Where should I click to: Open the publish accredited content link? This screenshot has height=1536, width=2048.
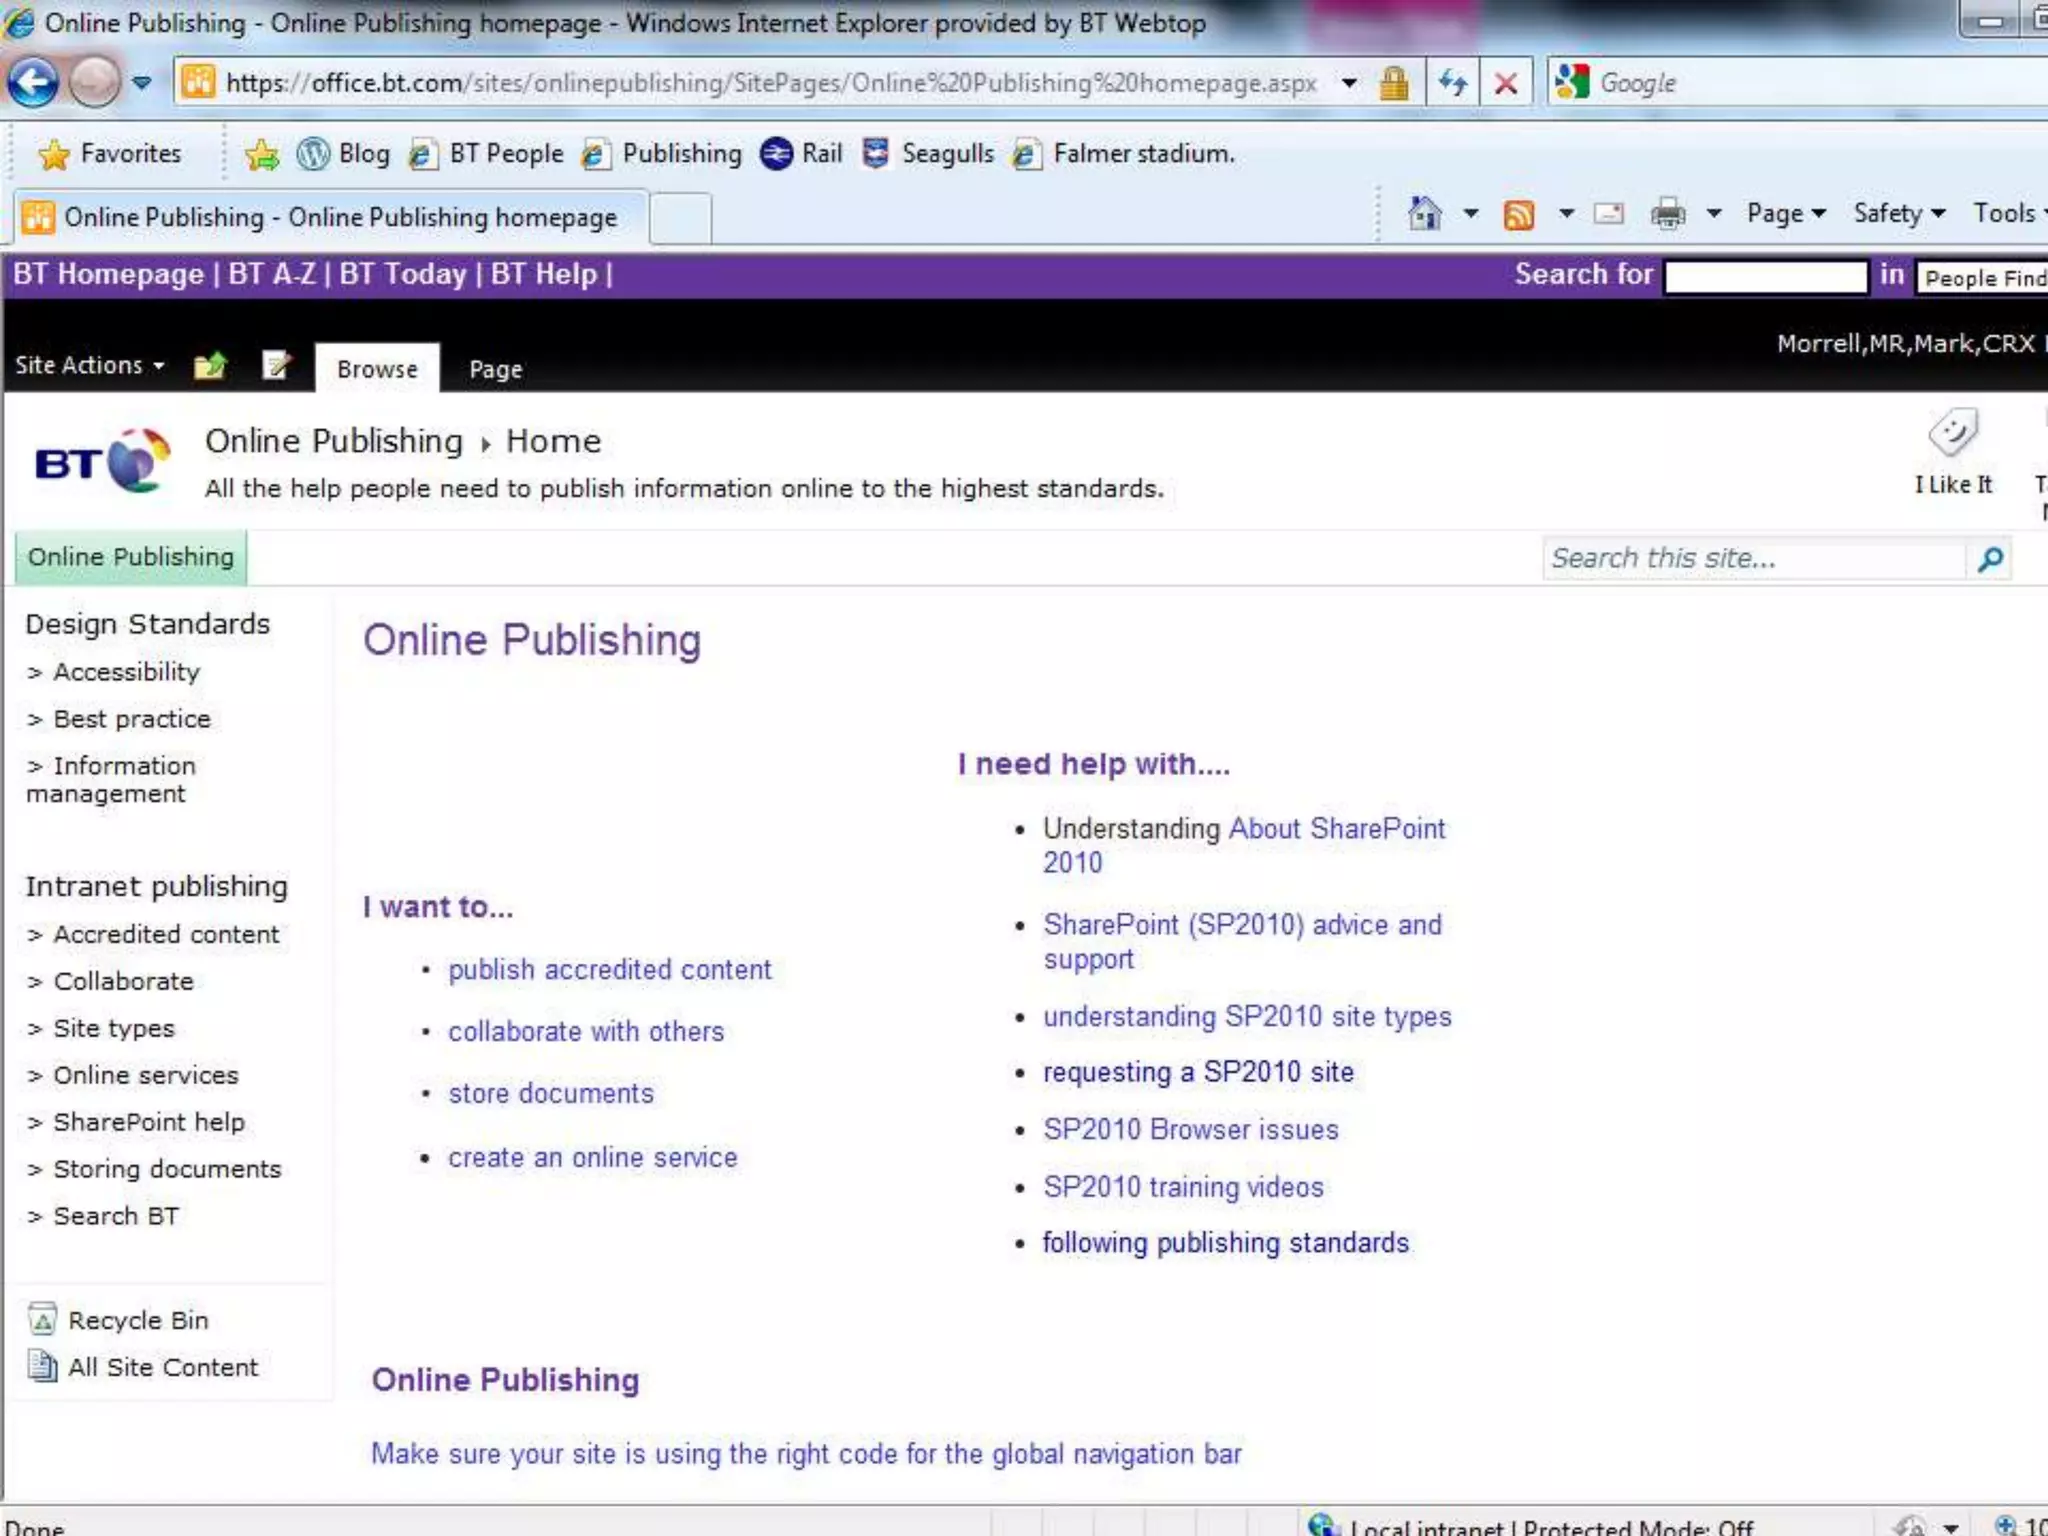coord(610,970)
